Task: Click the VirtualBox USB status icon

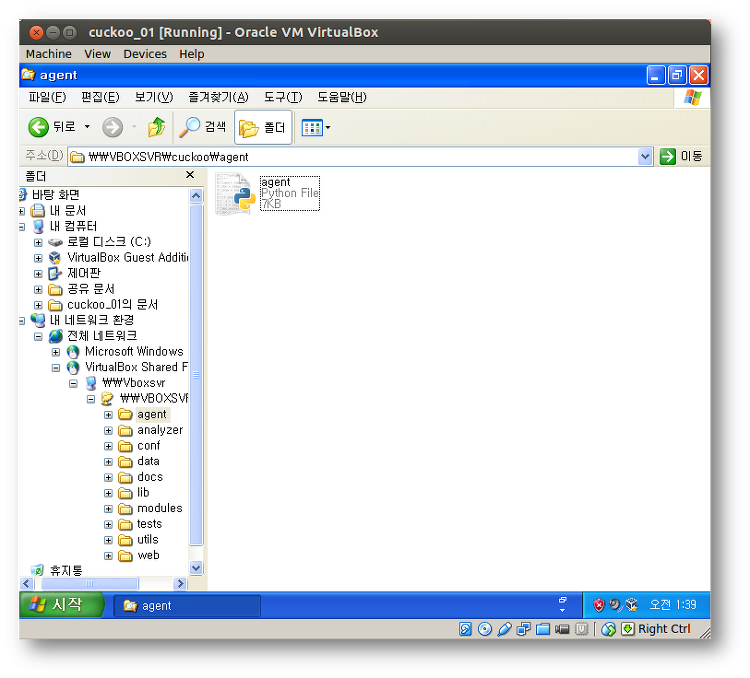Action: coord(504,629)
